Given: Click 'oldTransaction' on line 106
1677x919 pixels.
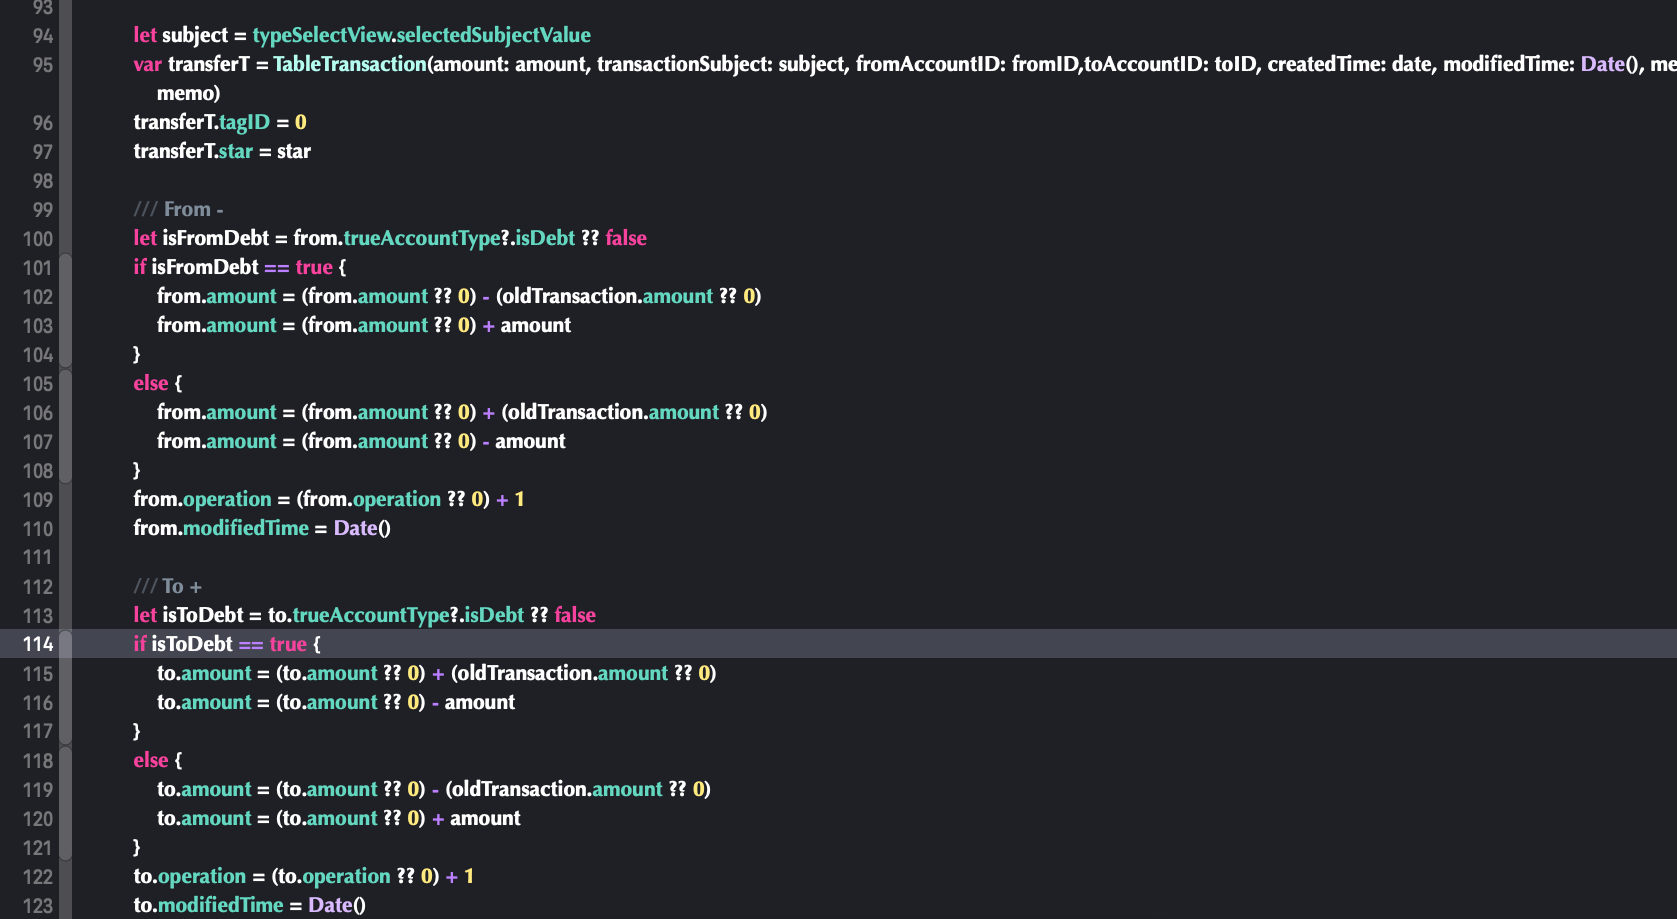Looking at the screenshot, I should point(575,413).
